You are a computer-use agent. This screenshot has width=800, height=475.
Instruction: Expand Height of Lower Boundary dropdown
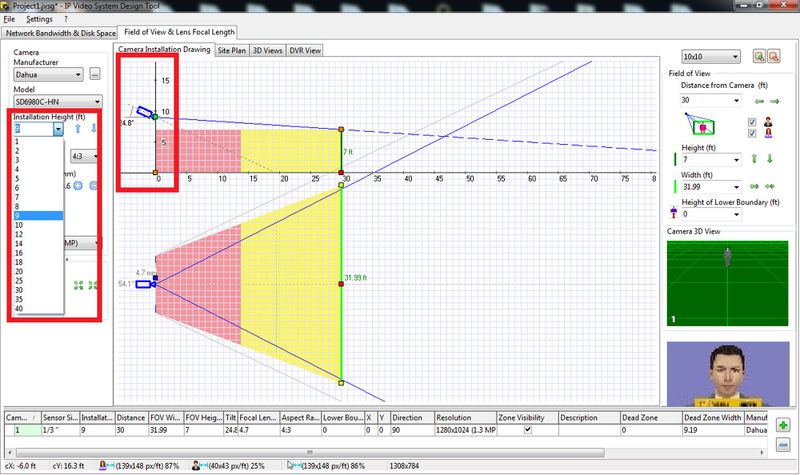[735, 214]
